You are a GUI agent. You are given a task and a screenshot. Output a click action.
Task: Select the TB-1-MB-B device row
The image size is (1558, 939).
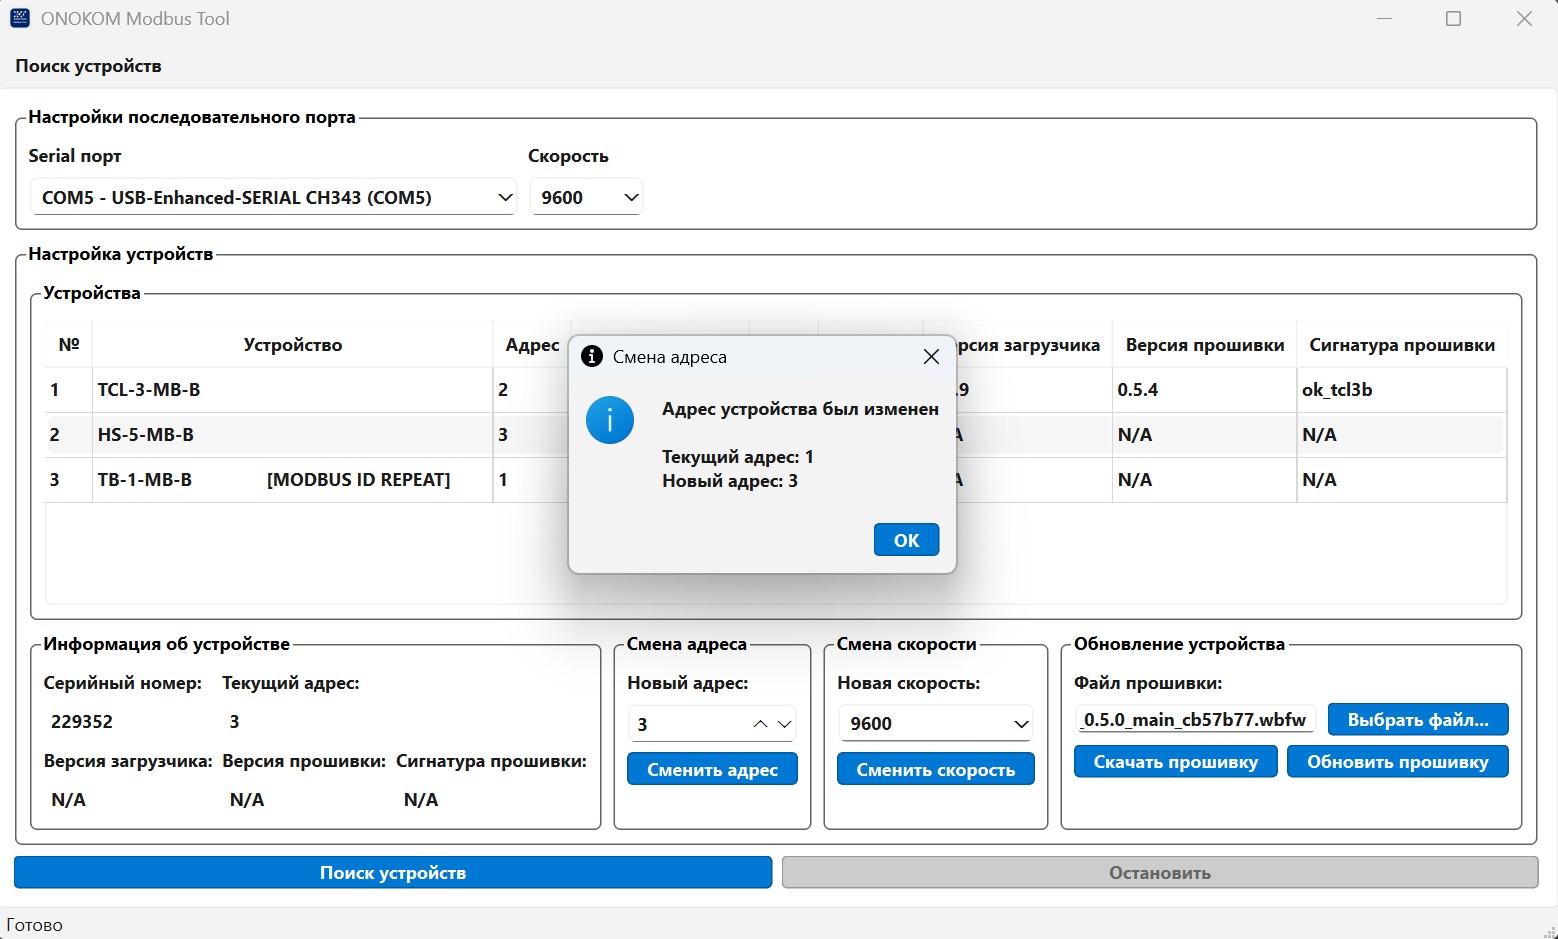(x=290, y=480)
